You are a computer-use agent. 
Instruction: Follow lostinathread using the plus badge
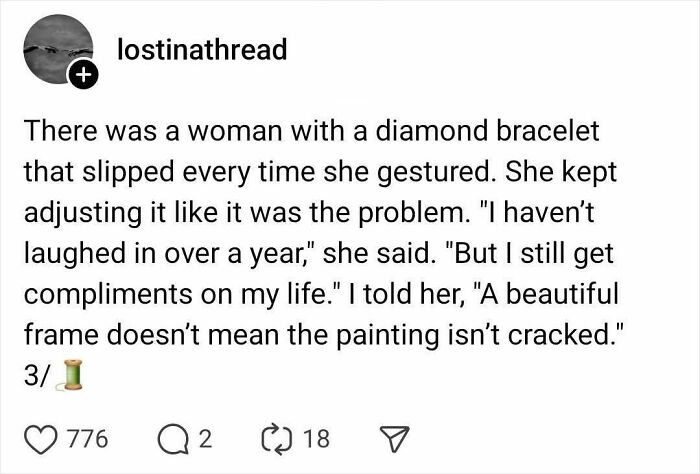tap(83, 75)
